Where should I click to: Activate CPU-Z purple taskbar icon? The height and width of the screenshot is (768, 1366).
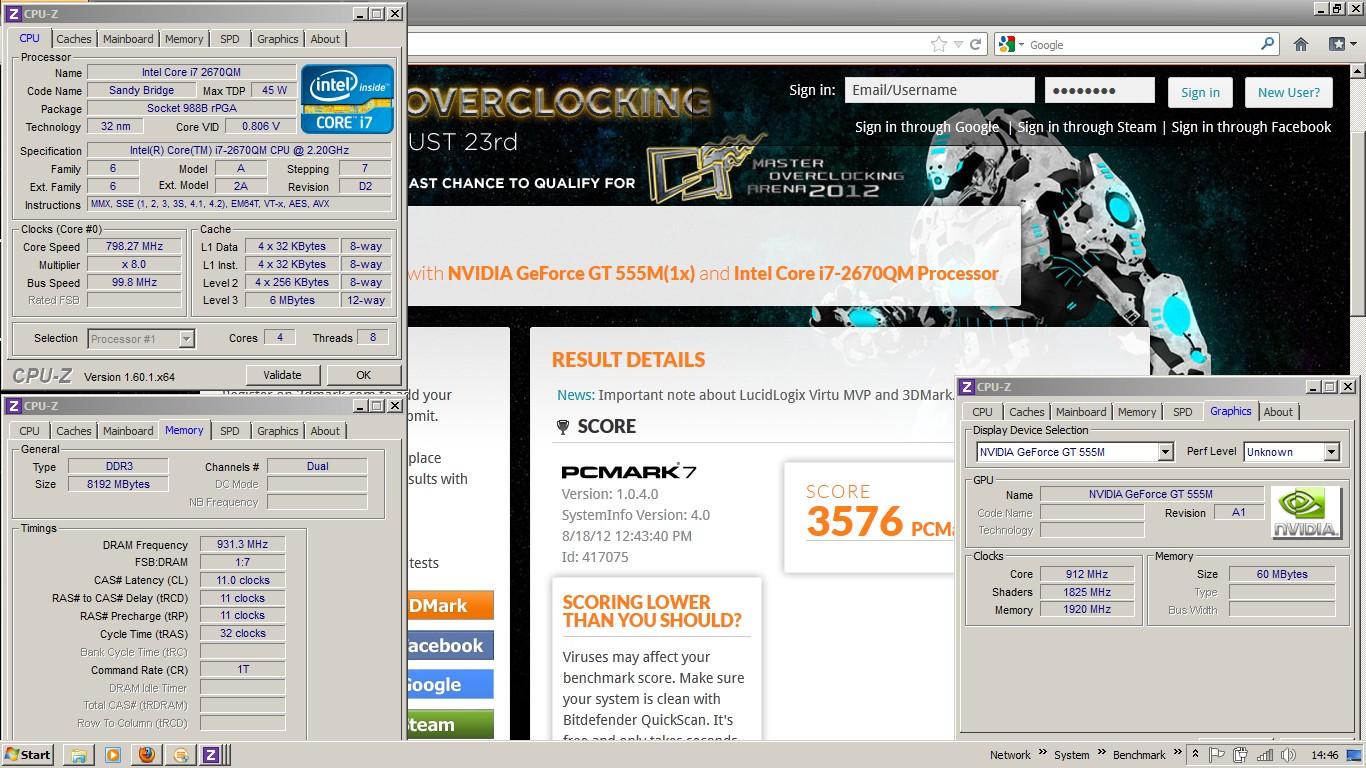211,755
